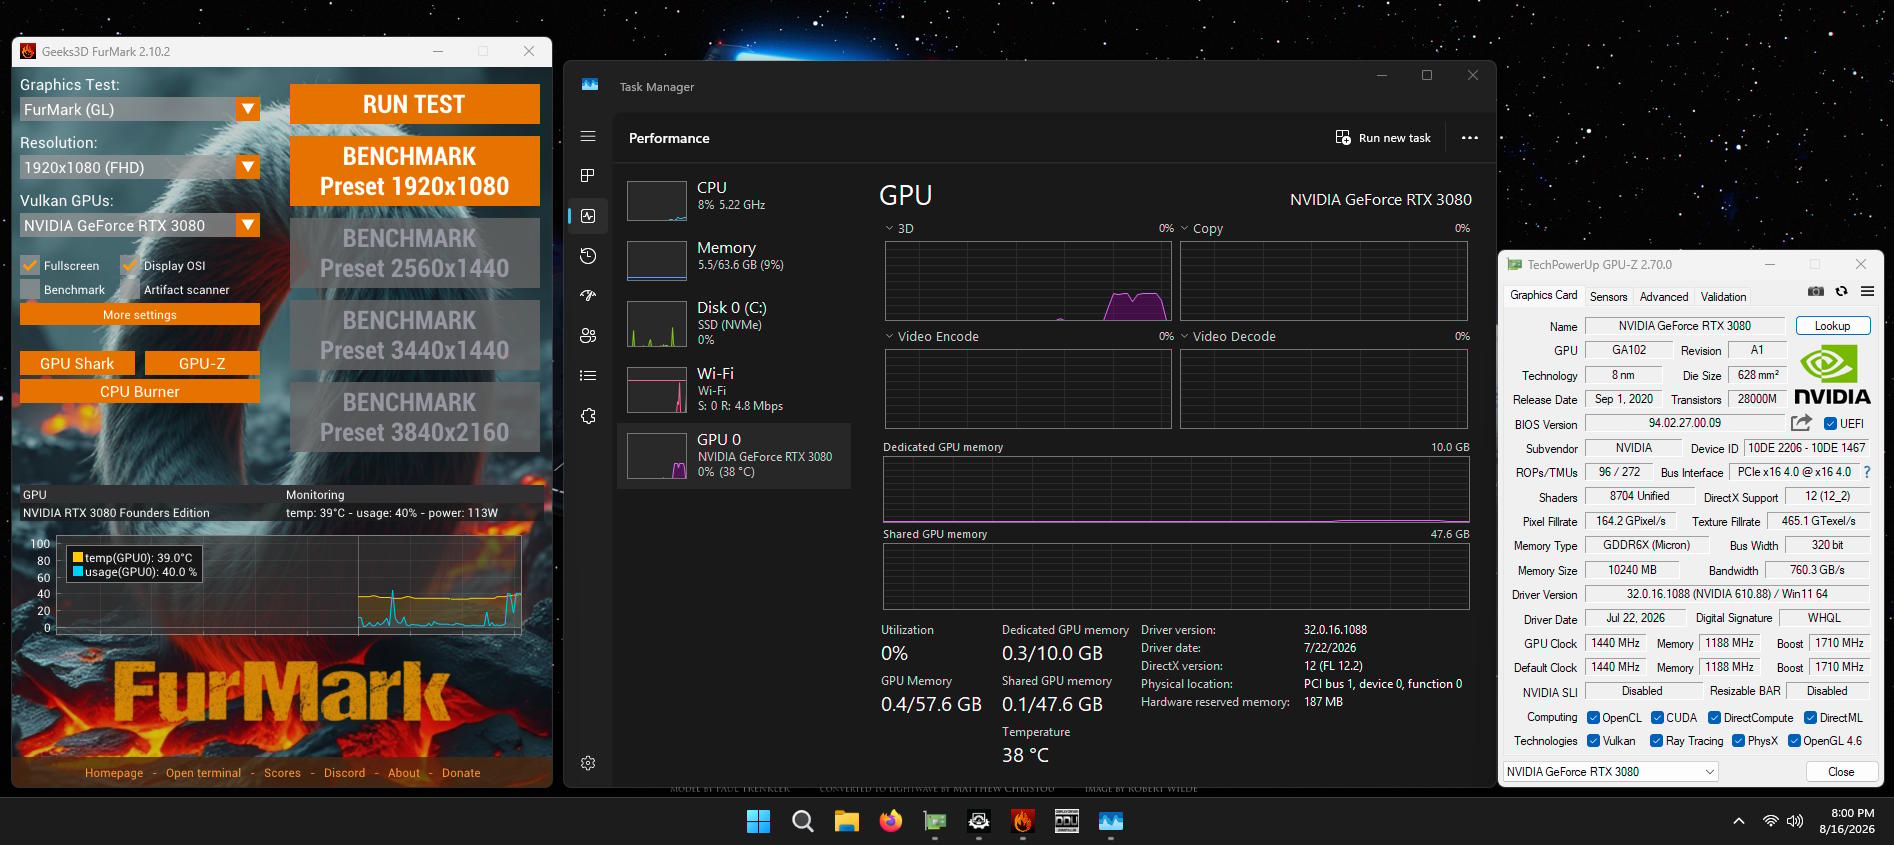Open Services page in Task Manager sidebar
Screen dimensions: 1894x845
pyautogui.click(x=588, y=416)
